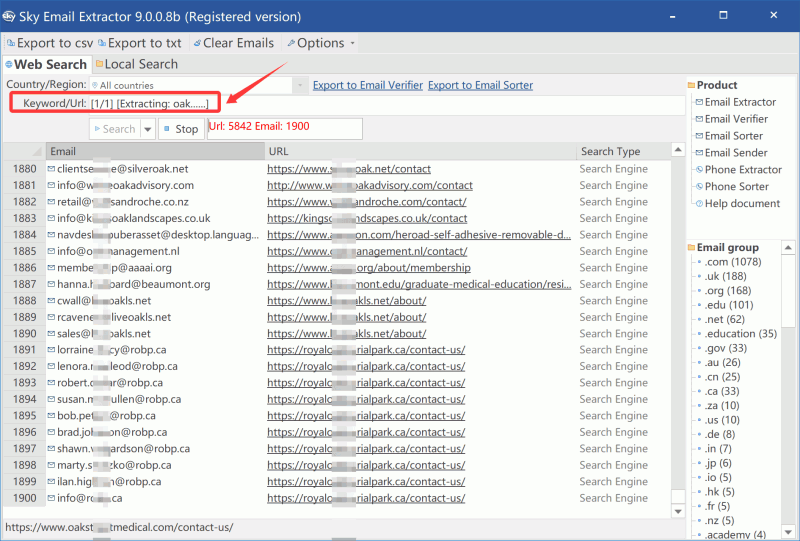This screenshot has height=541, width=800.
Task: Open Phone Sorter in Product panel
Action: tap(732, 186)
